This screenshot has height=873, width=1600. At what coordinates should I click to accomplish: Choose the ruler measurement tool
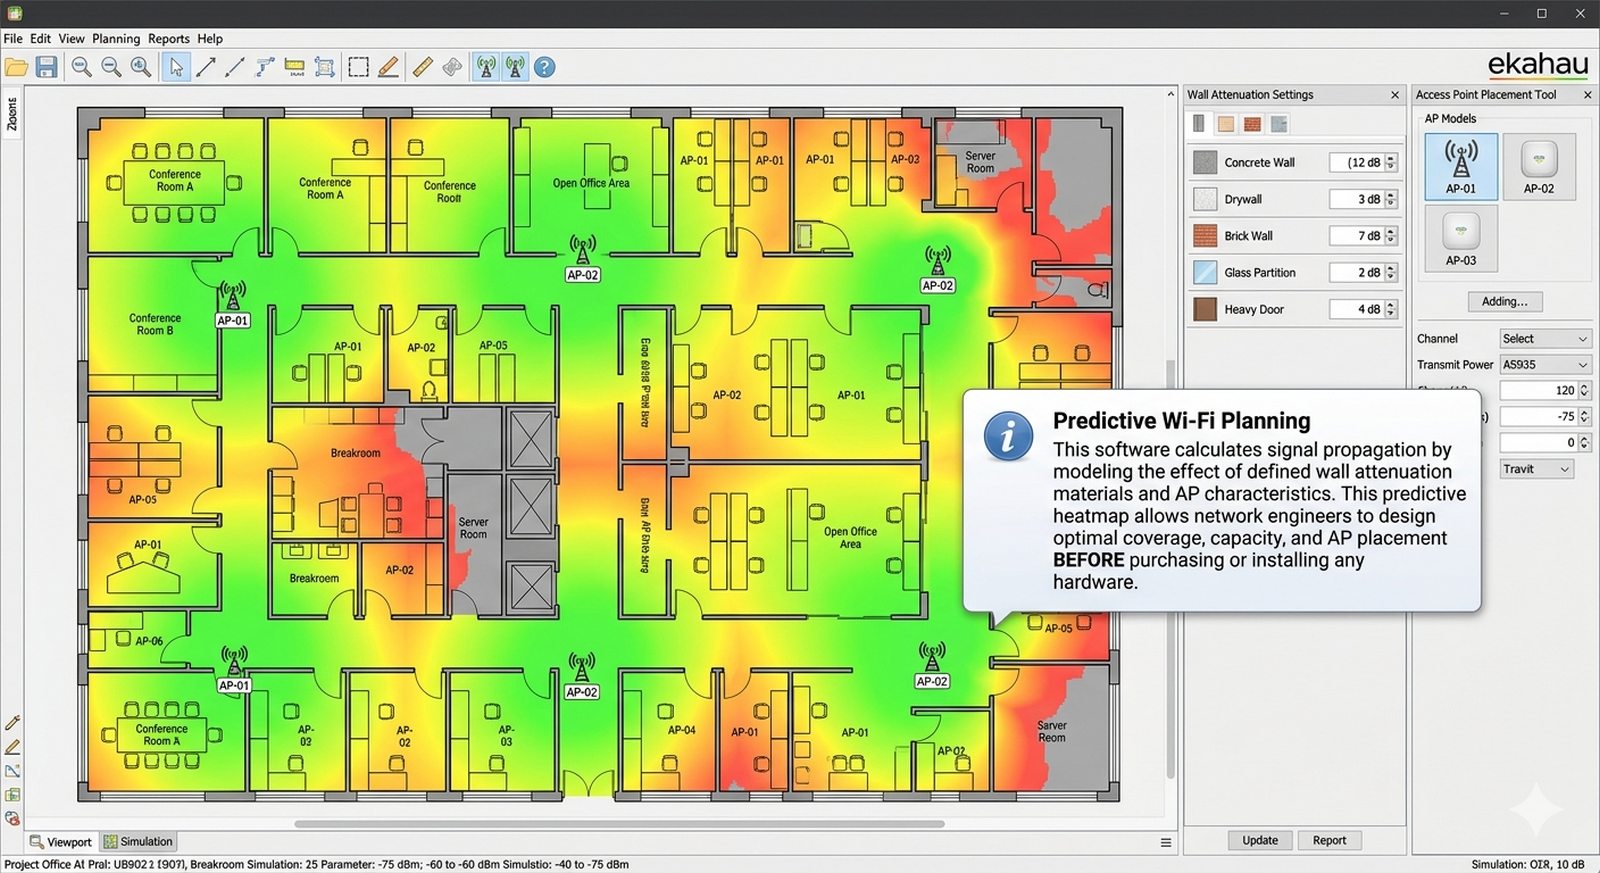coord(422,67)
